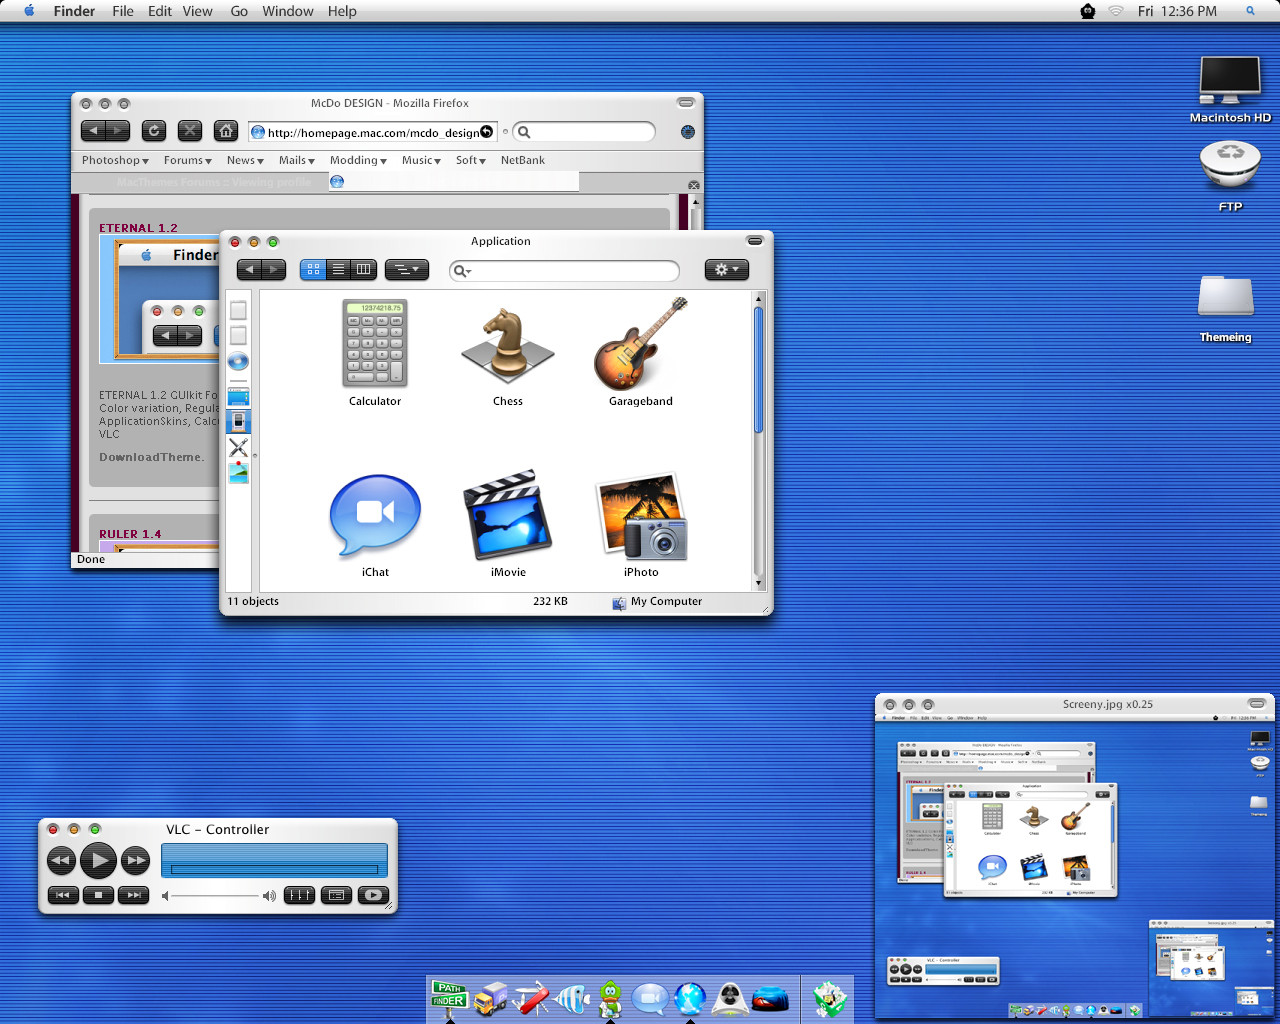Select the disc item in Finder sidebar

point(238,361)
